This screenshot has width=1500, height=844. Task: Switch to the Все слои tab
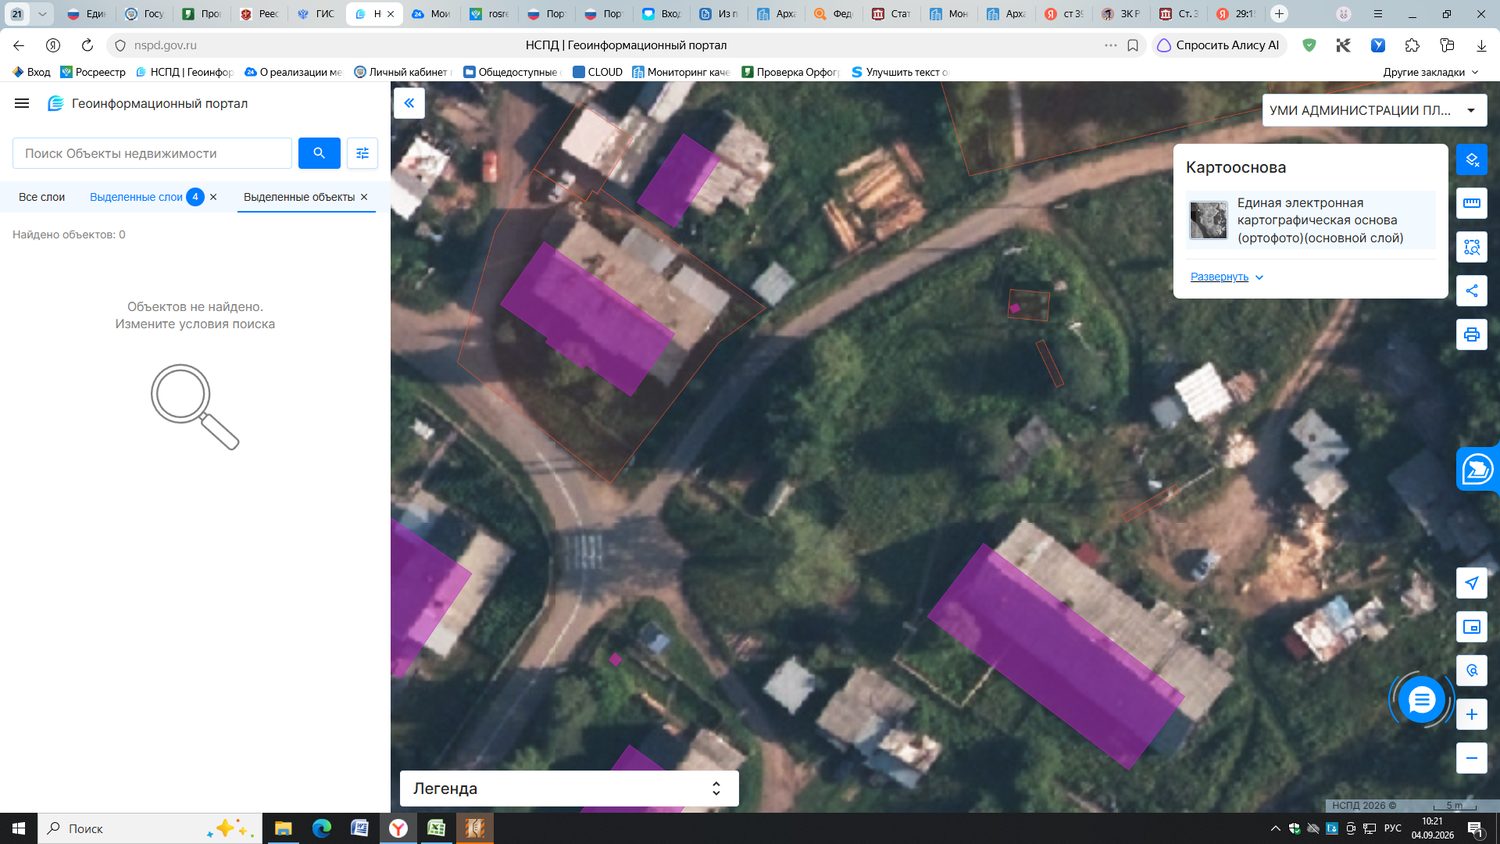[42, 197]
